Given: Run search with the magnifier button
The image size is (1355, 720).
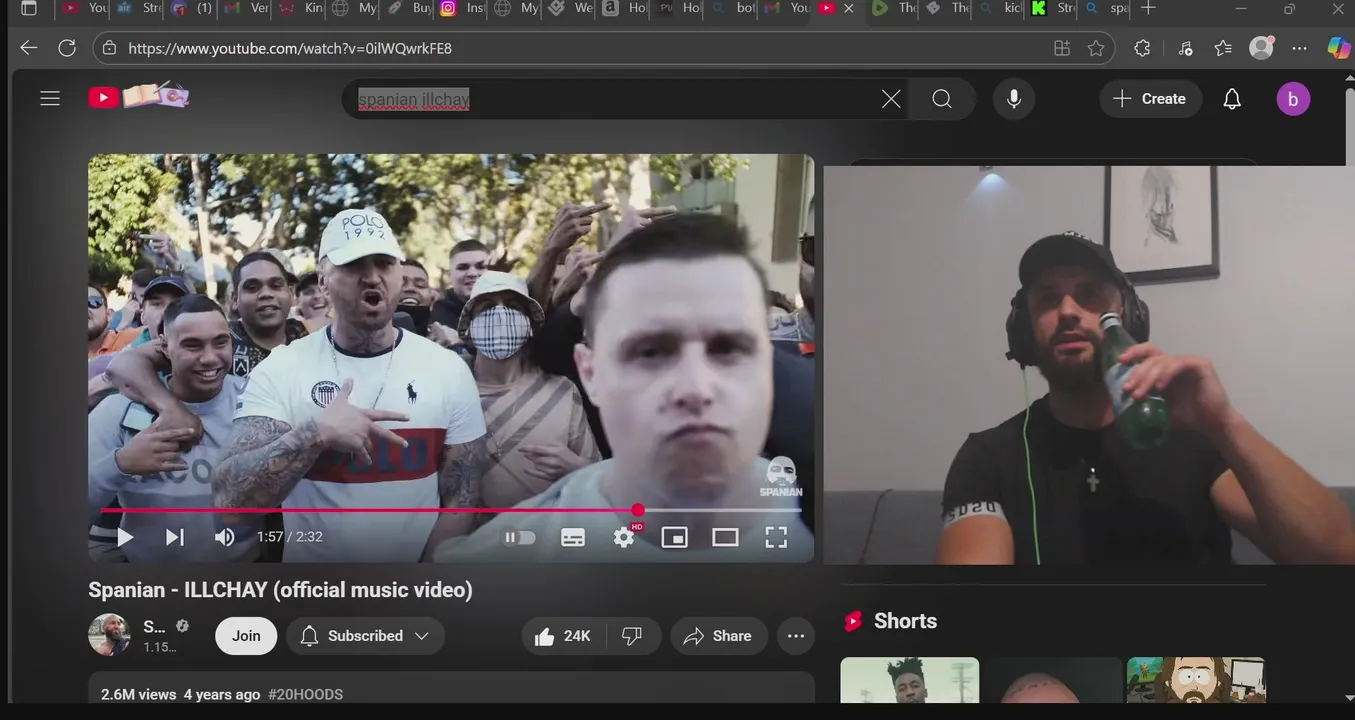Looking at the screenshot, I should [942, 98].
